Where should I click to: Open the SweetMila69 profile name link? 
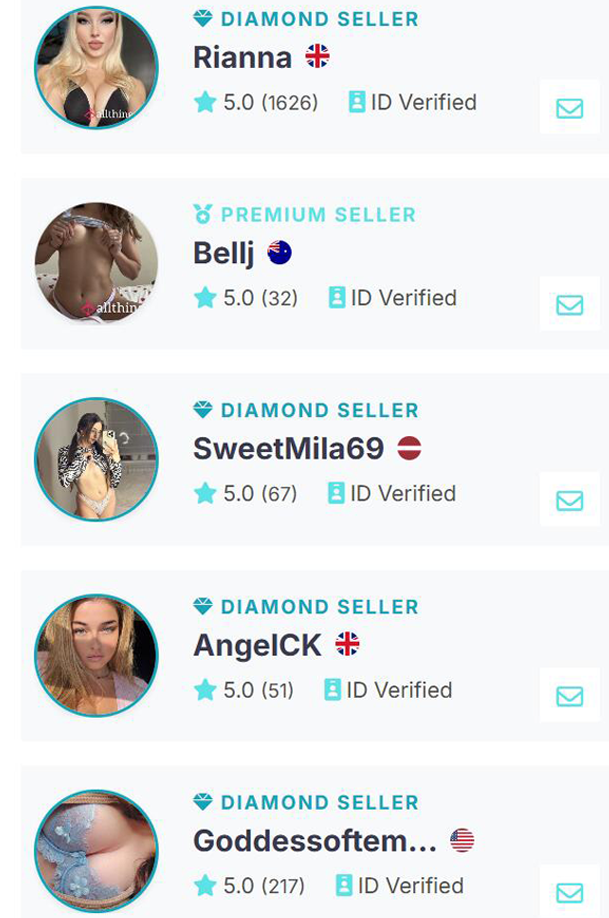(x=288, y=449)
